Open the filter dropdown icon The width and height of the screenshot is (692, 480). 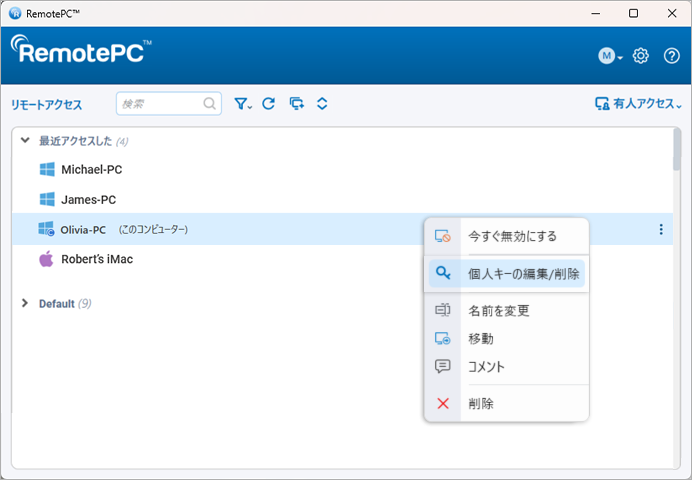[x=243, y=104]
